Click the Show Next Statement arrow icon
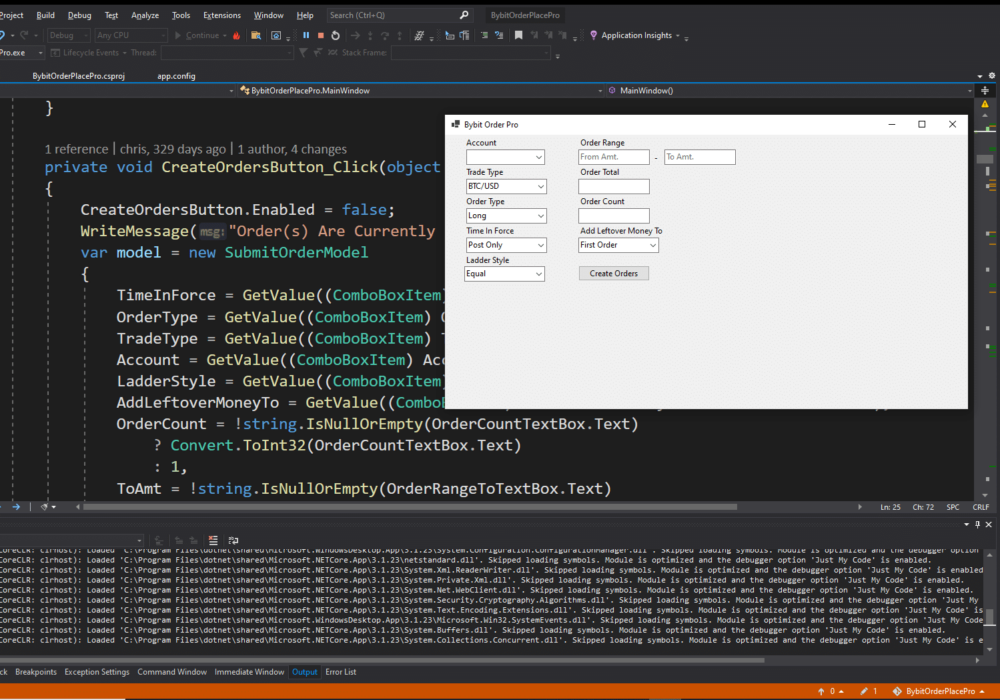The width and height of the screenshot is (1000, 700). 354,35
